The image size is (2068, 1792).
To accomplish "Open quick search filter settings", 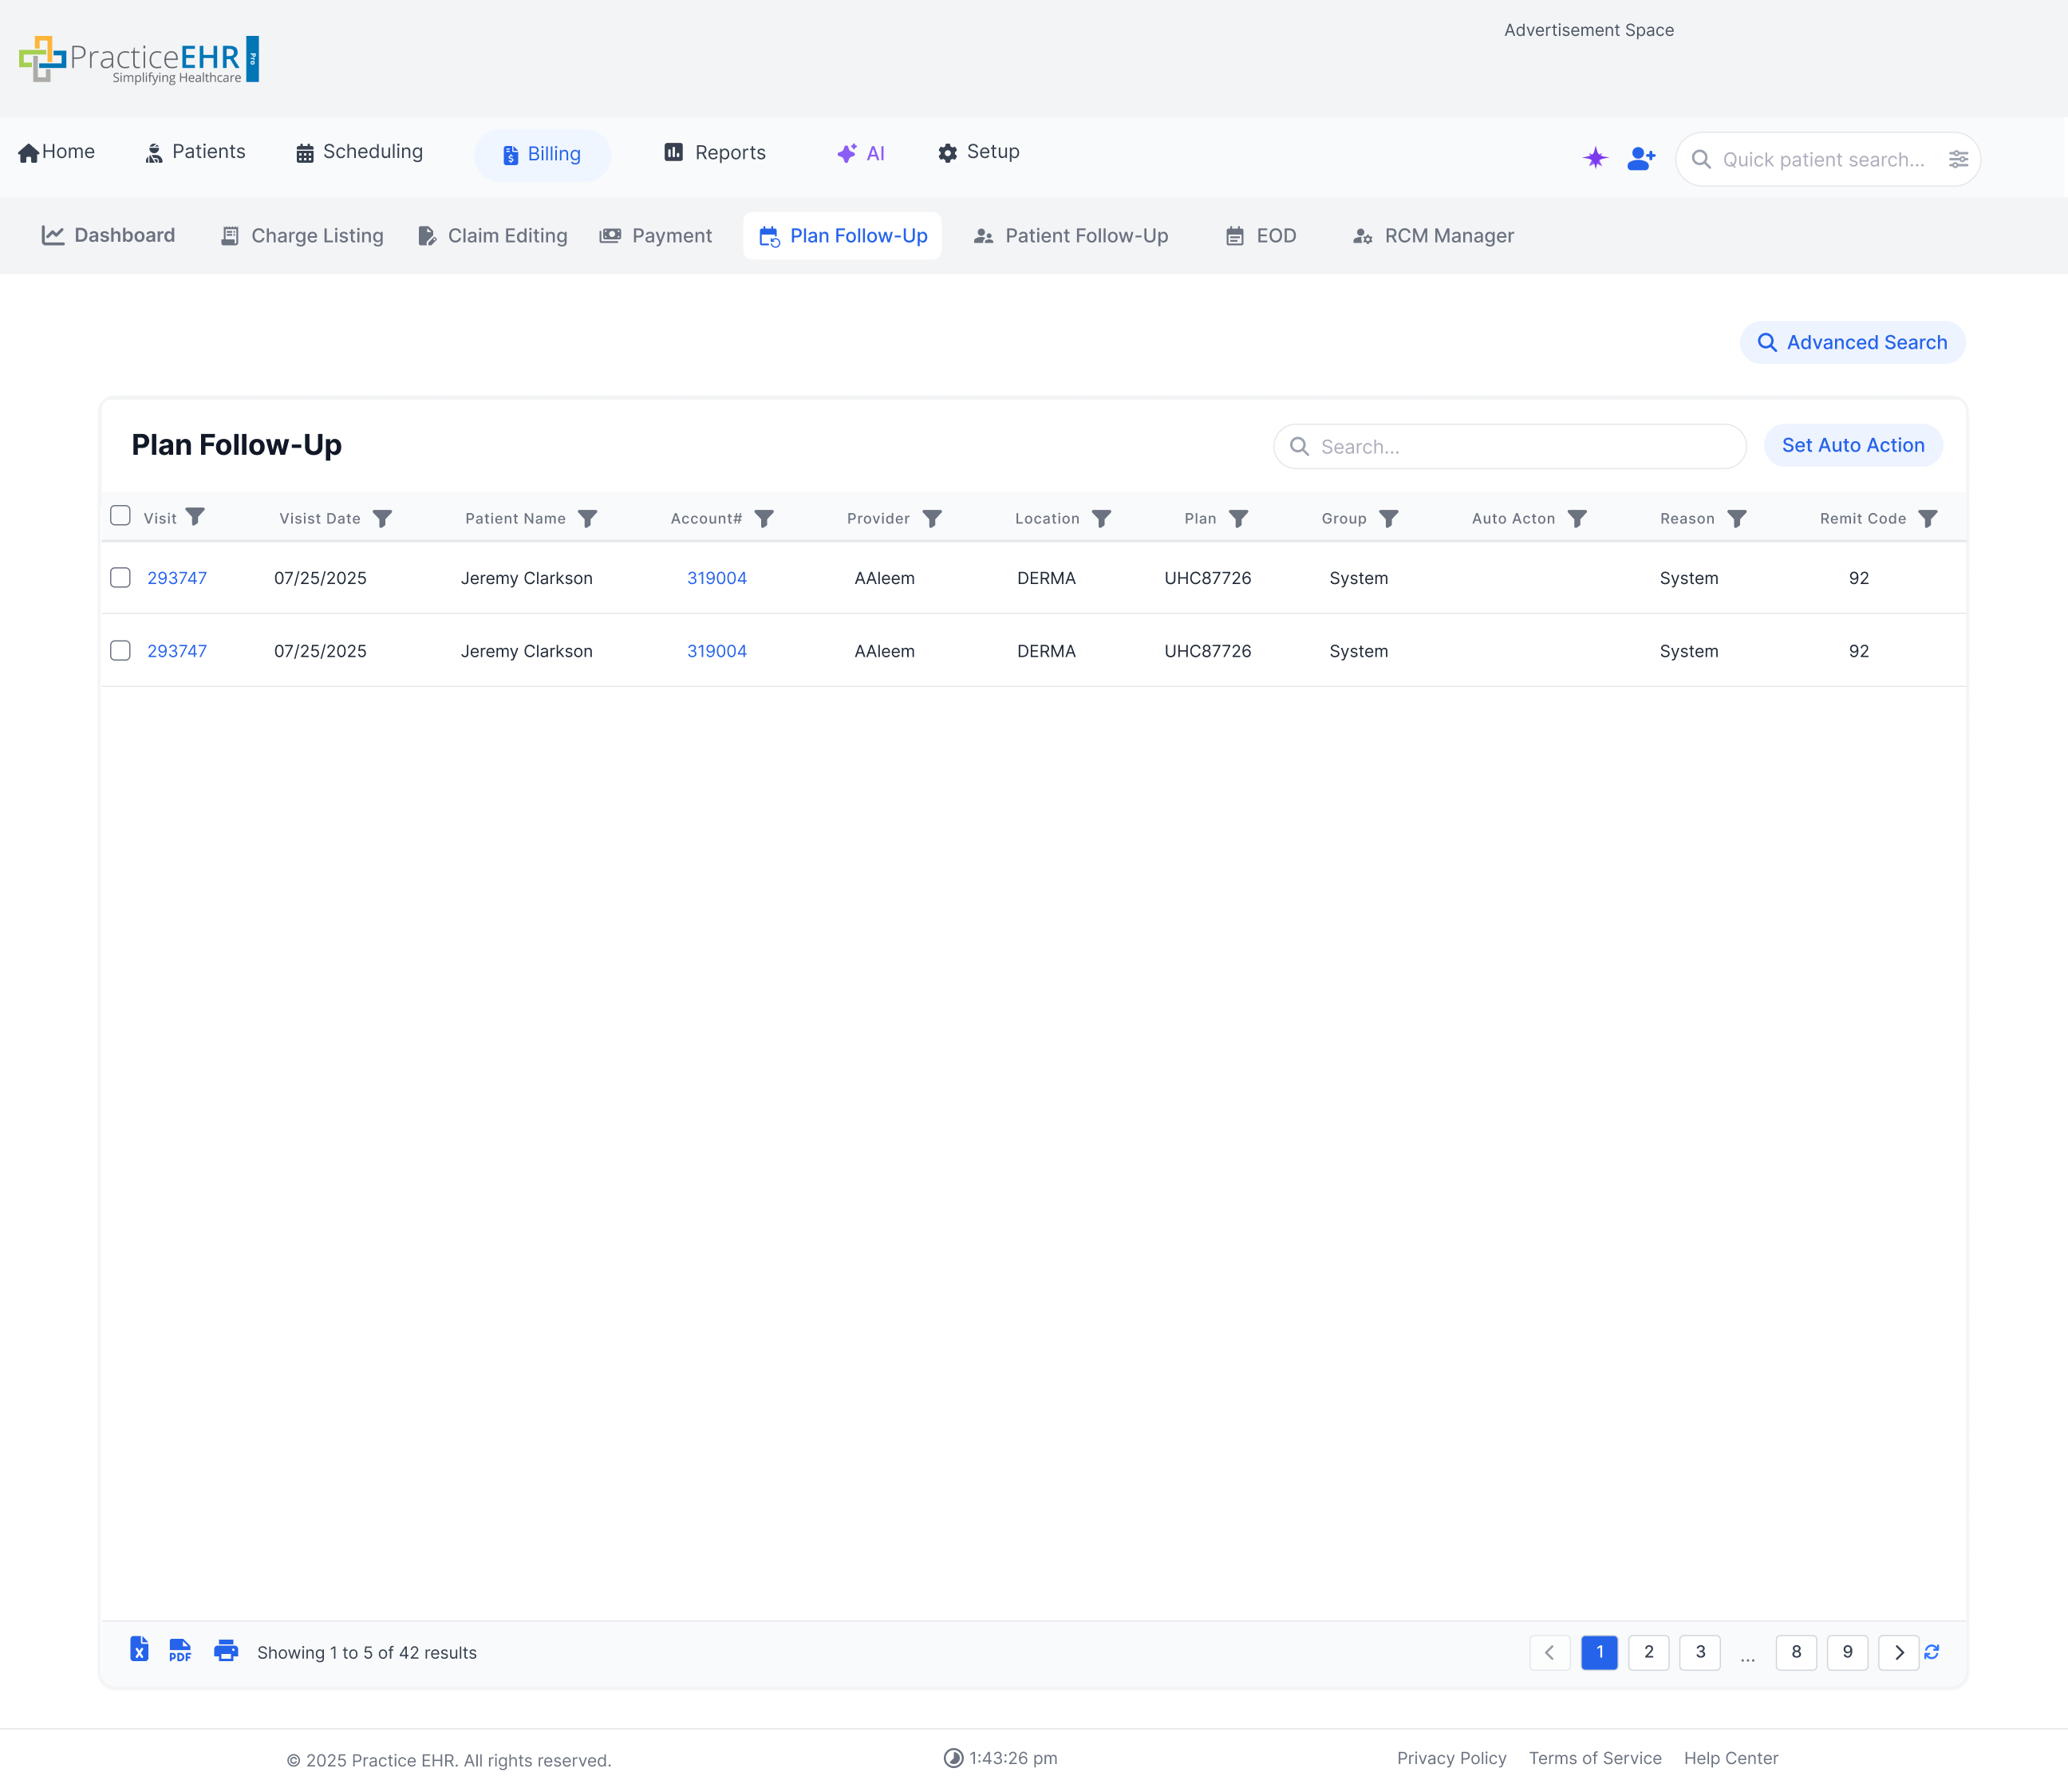I will click(1959, 159).
